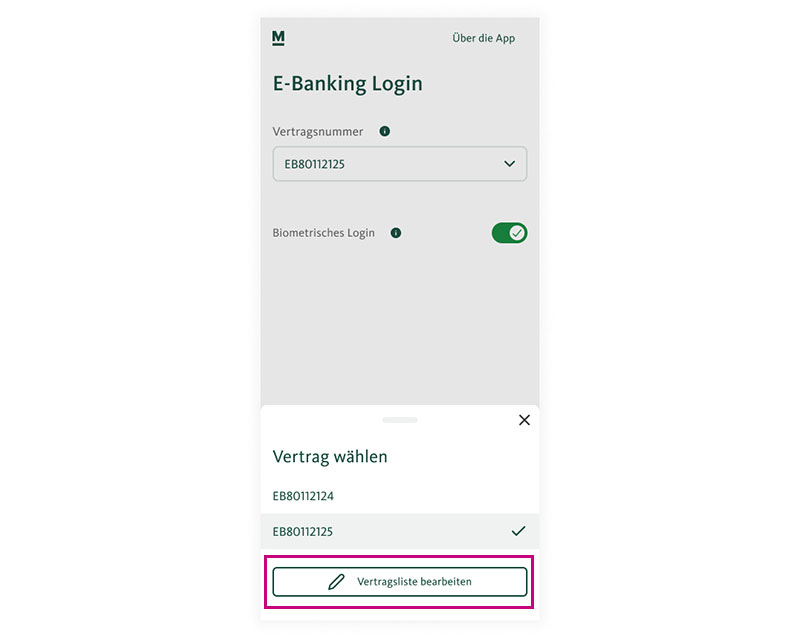
Task: Click the Vertragsliste bearbeiten button
Action: tap(400, 582)
